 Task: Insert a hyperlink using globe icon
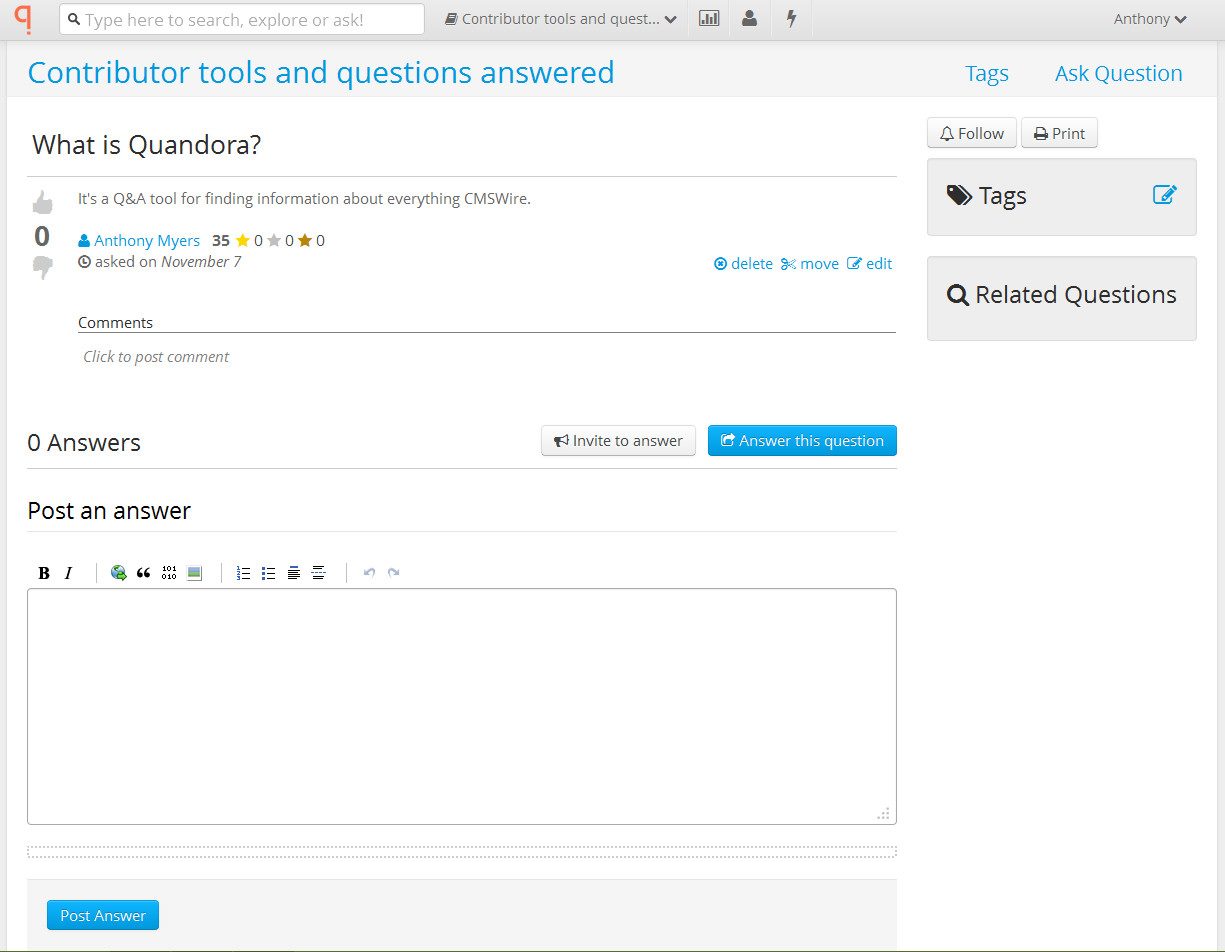(x=119, y=573)
